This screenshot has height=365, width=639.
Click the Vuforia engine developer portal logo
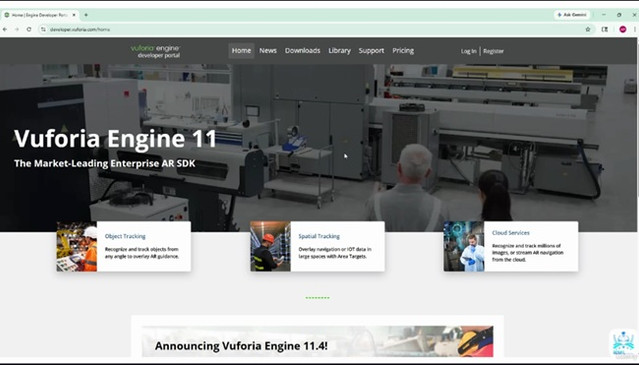point(155,51)
